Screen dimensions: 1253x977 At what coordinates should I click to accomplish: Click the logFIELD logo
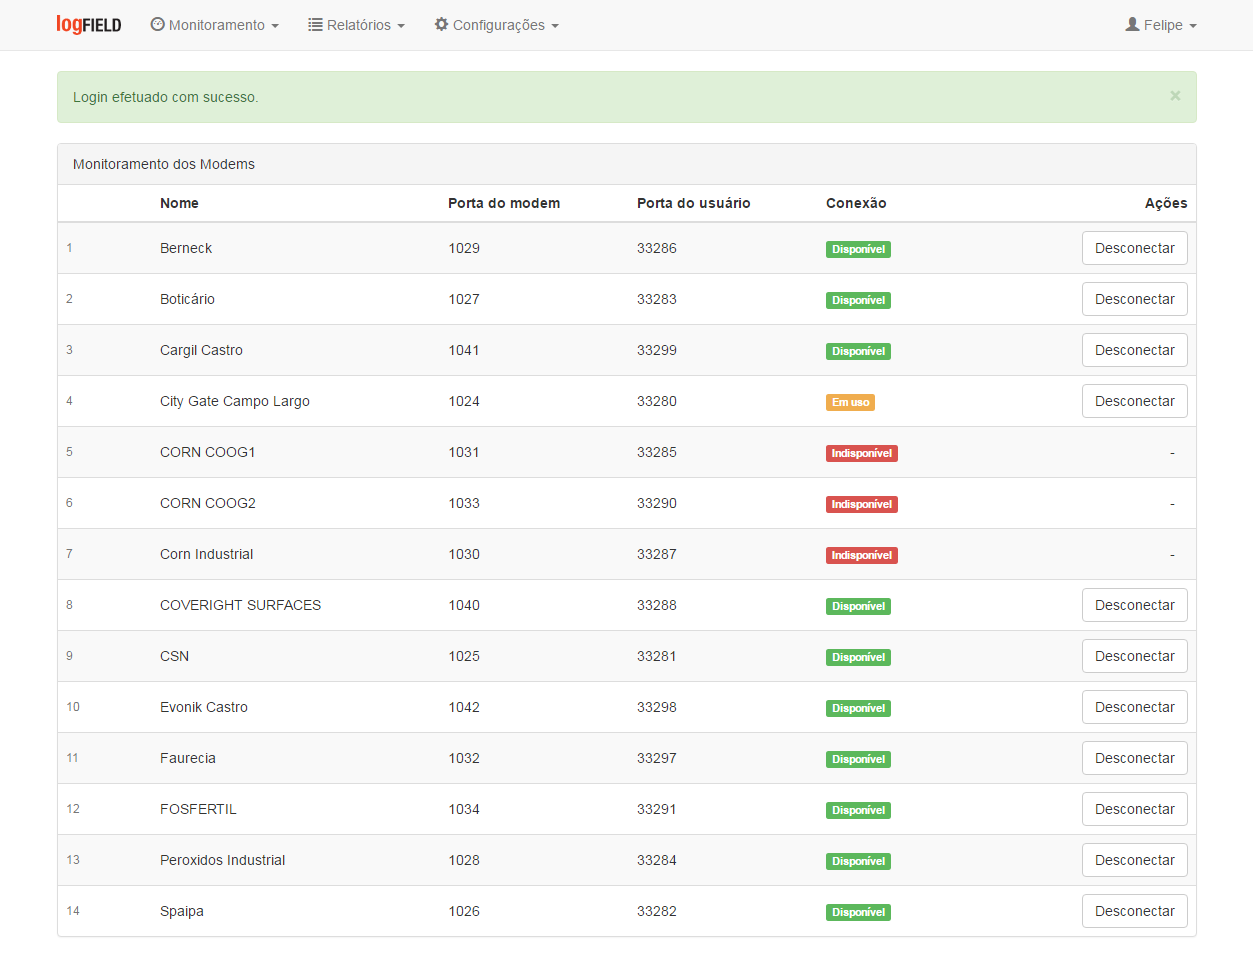[89, 25]
